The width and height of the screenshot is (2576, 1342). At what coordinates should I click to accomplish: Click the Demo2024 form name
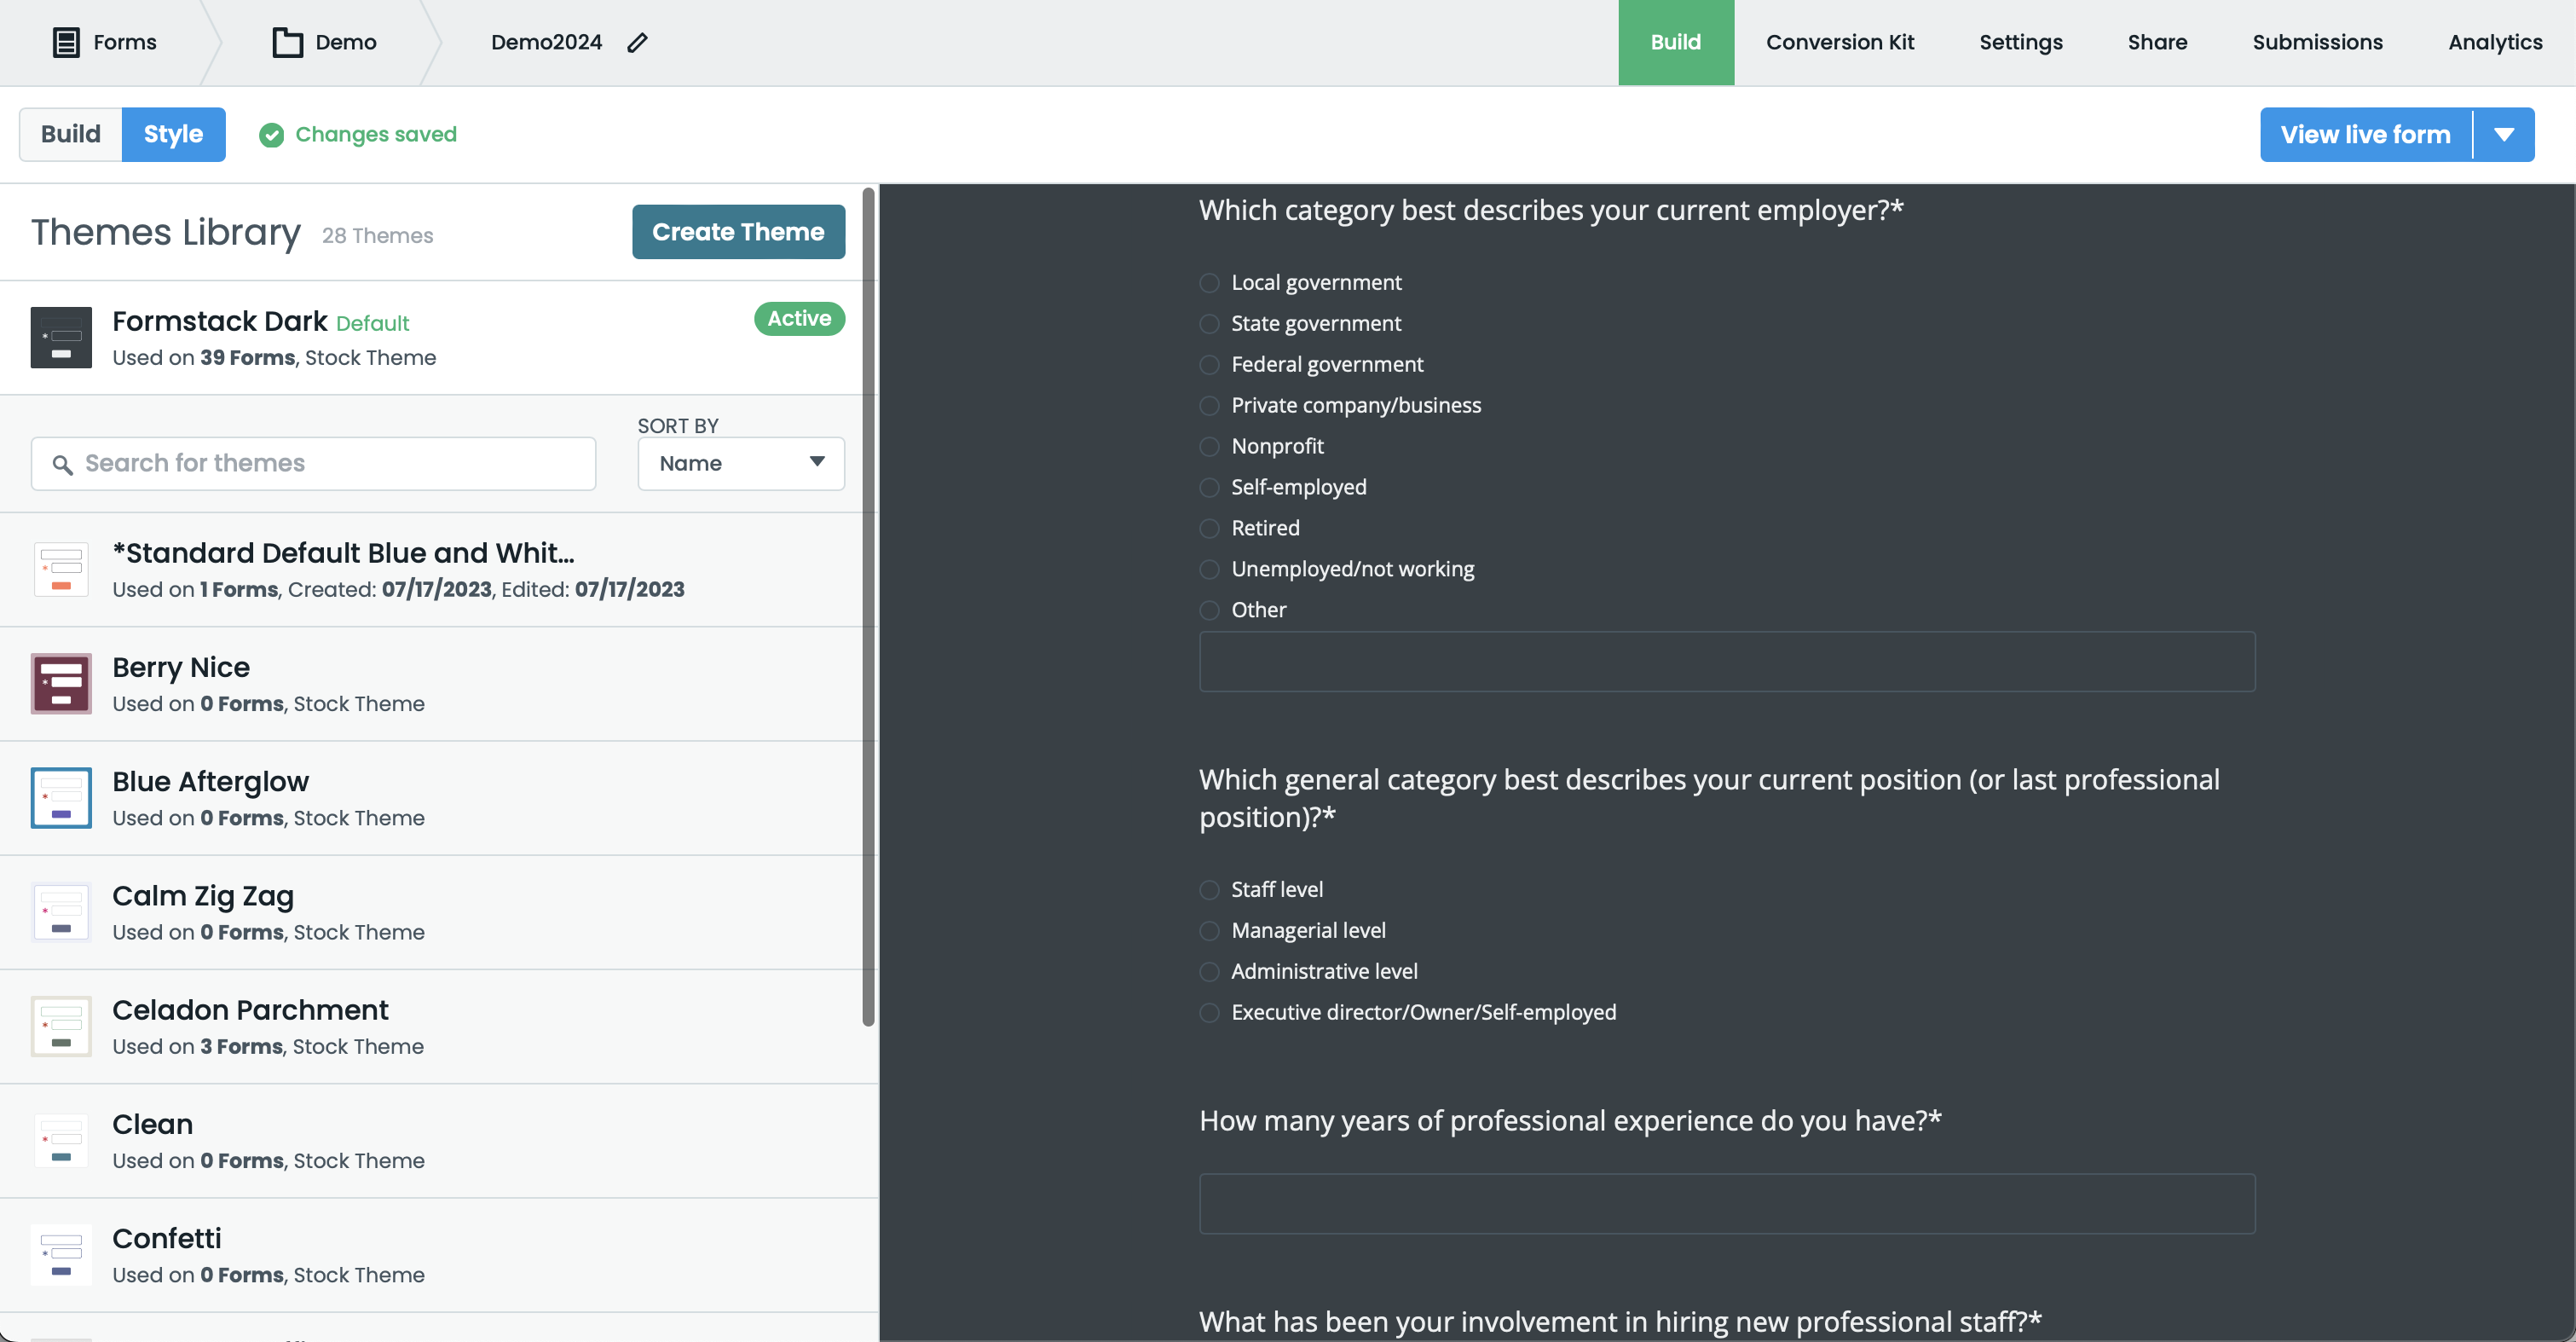[x=546, y=42]
